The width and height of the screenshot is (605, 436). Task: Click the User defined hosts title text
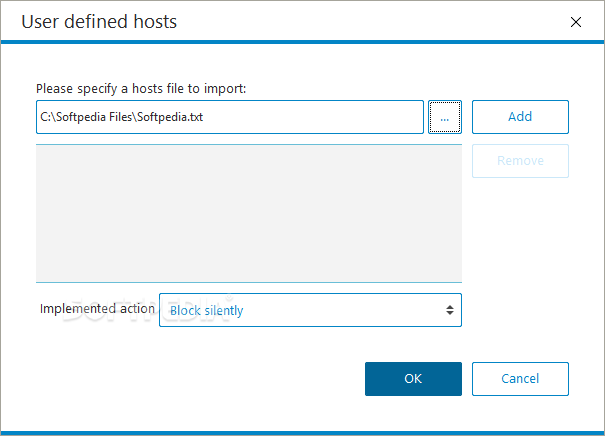coord(99,22)
